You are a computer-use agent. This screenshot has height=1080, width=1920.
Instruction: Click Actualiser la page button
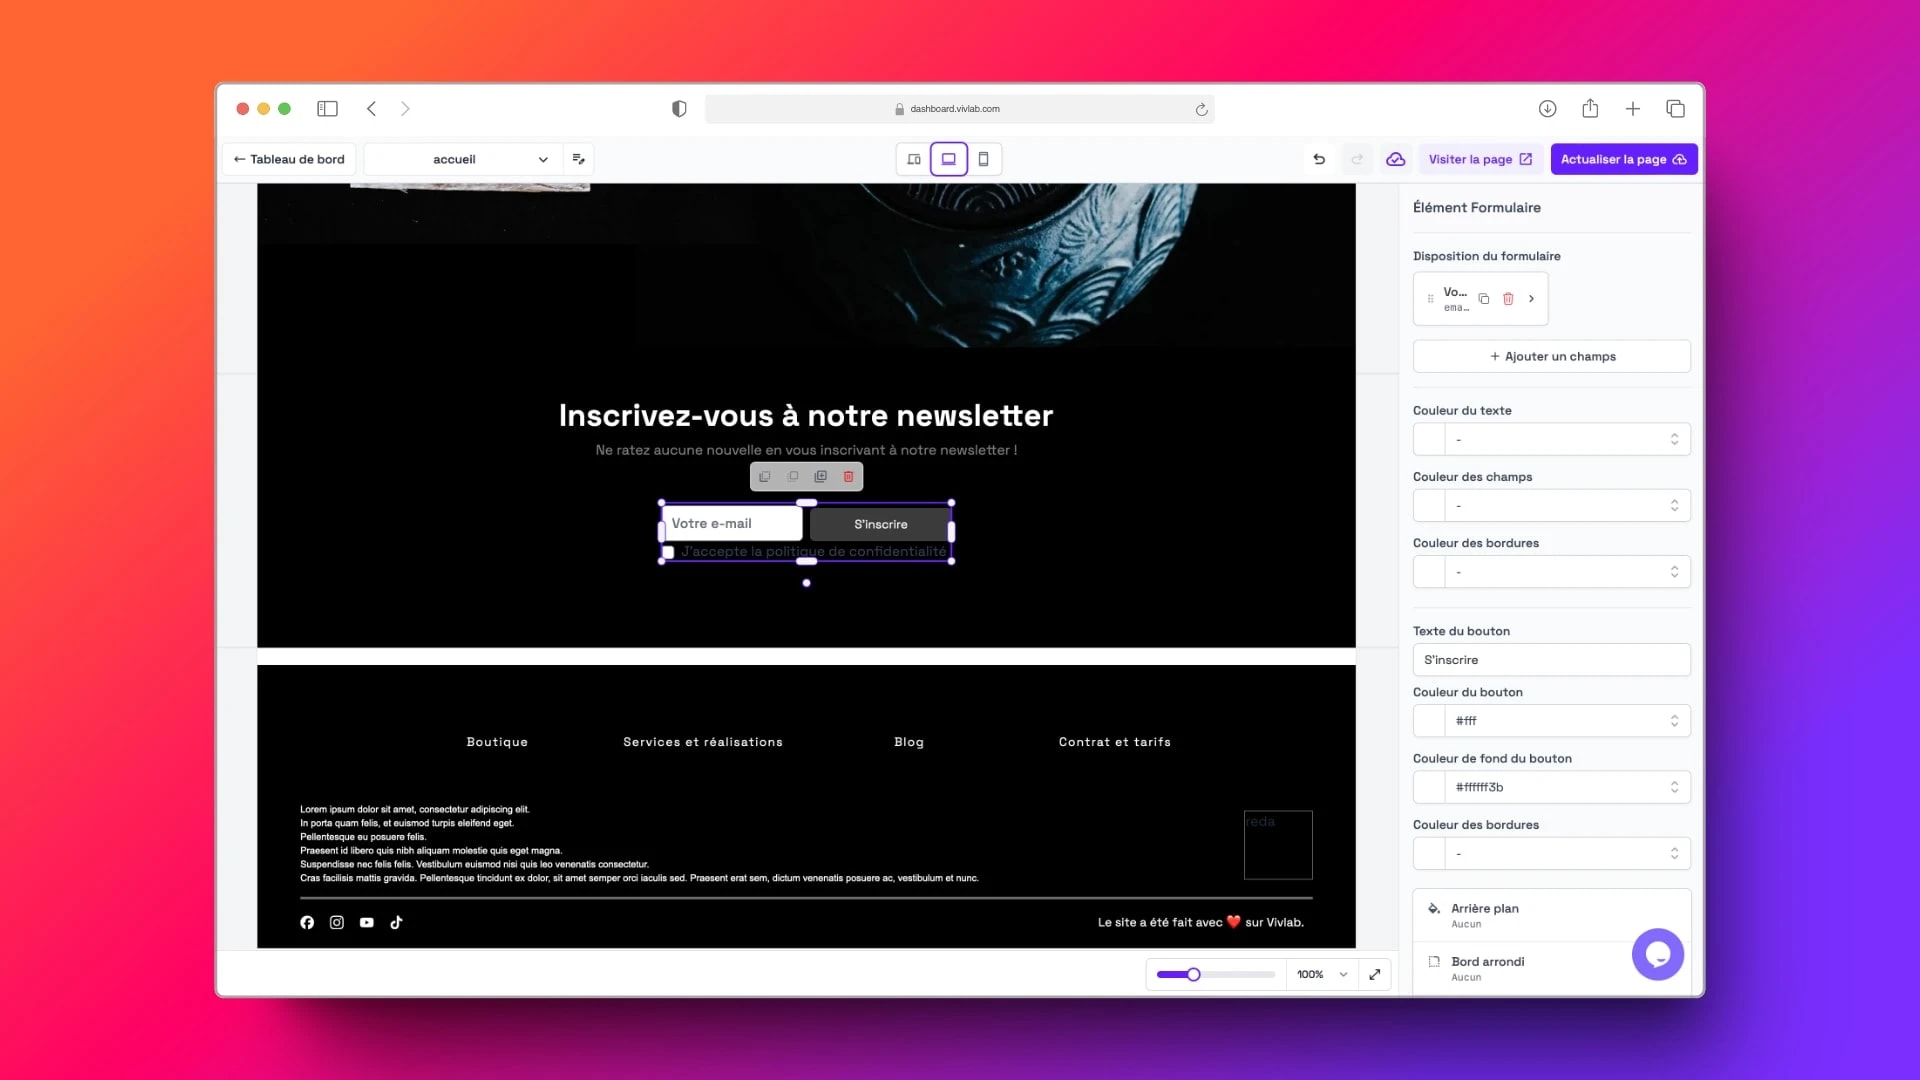click(1623, 159)
